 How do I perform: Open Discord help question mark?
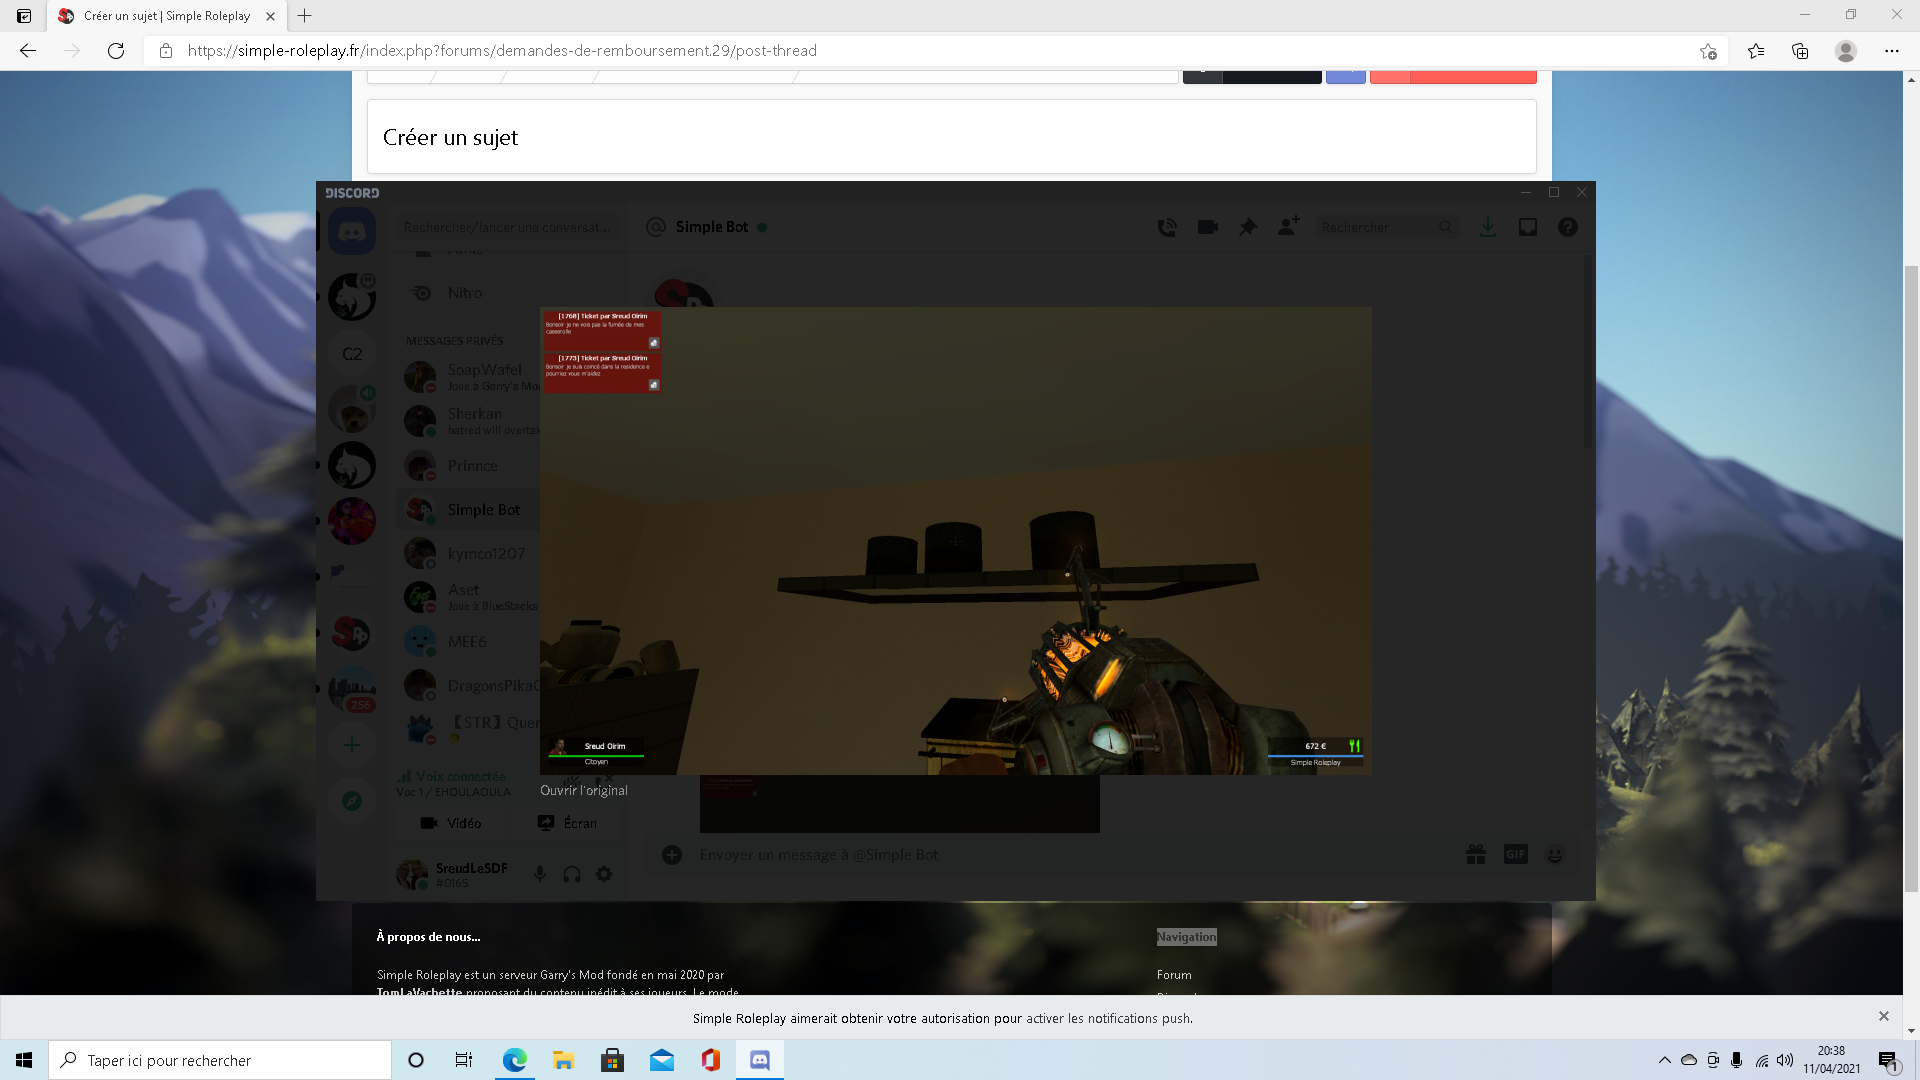click(x=1568, y=227)
